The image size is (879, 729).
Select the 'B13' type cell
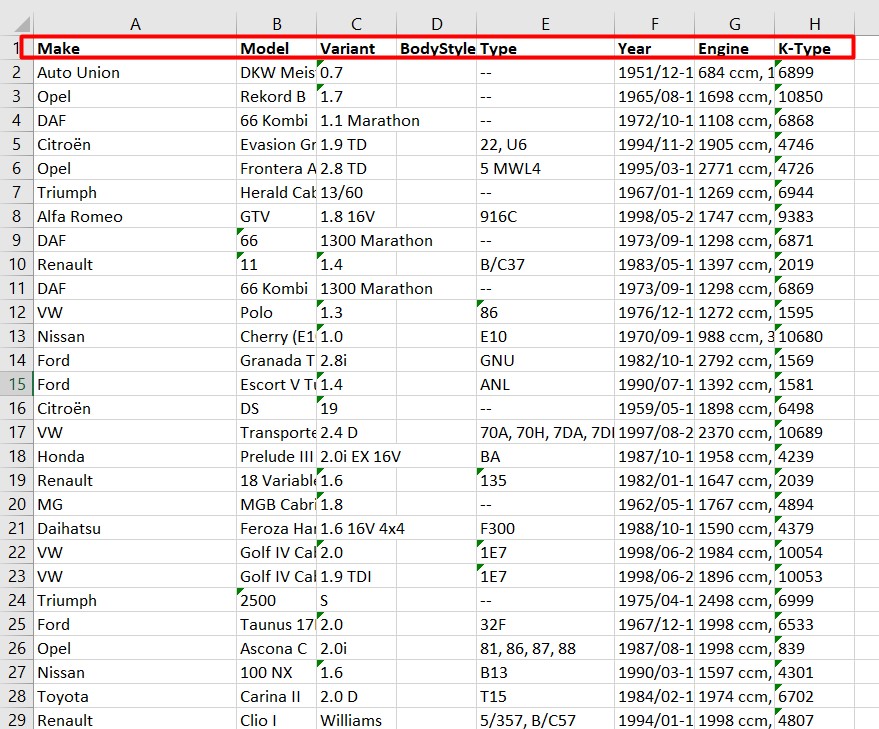(545, 672)
